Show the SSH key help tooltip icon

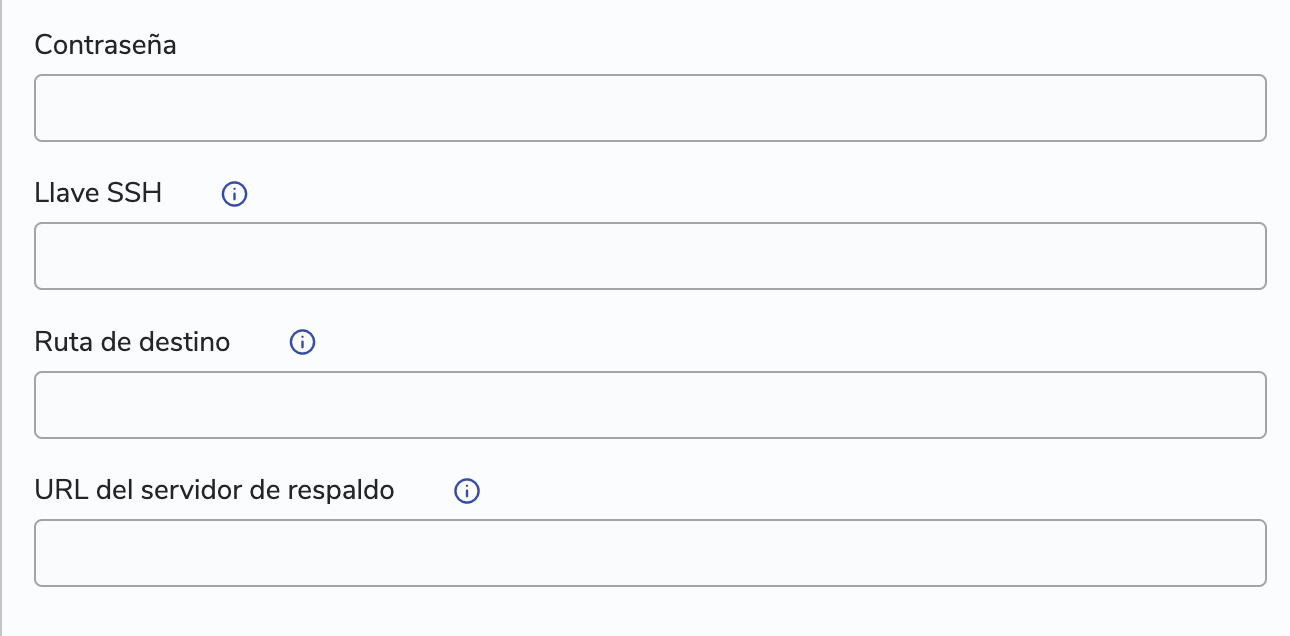[234, 194]
